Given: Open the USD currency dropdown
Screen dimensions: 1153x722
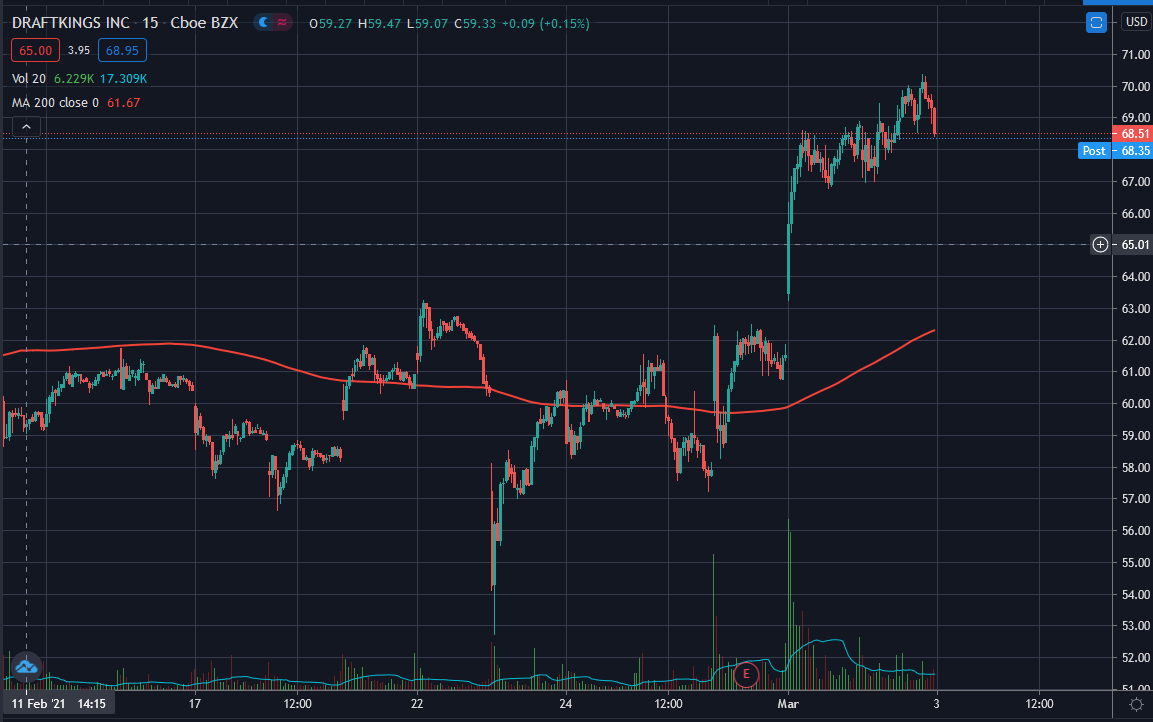Looking at the screenshot, I should pos(1134,22).
